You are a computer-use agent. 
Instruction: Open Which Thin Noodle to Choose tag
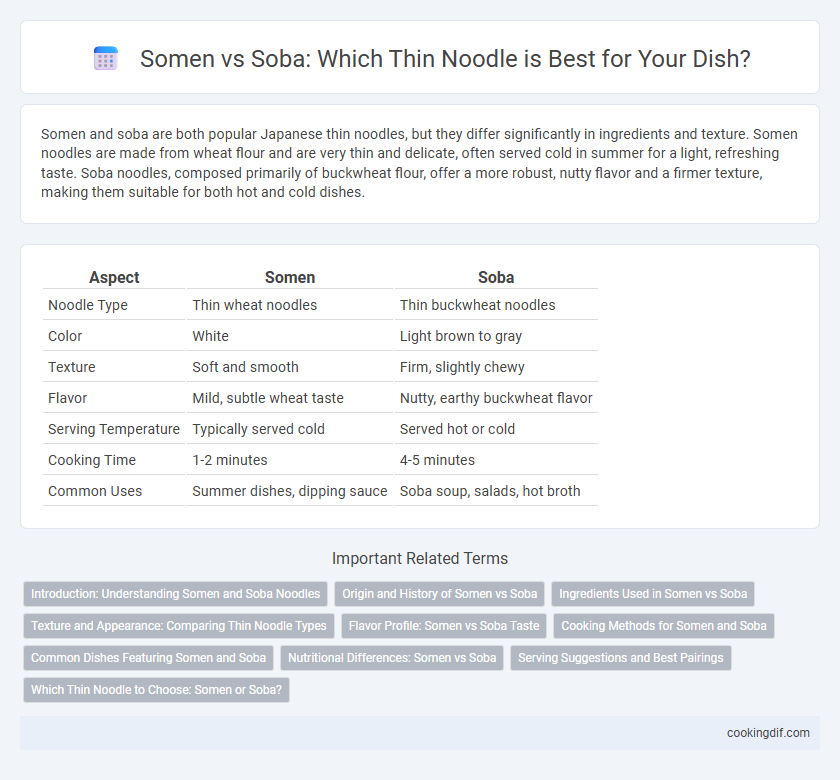click(x=156, y=690)
